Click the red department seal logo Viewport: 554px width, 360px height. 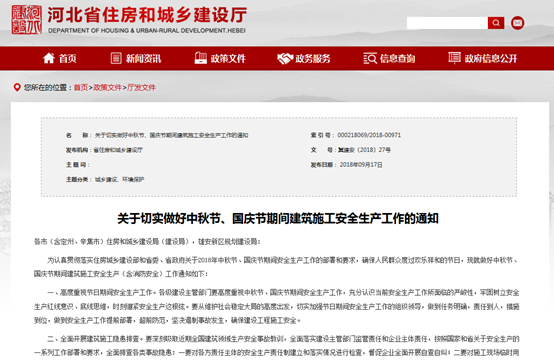click(x=26, y=20)
